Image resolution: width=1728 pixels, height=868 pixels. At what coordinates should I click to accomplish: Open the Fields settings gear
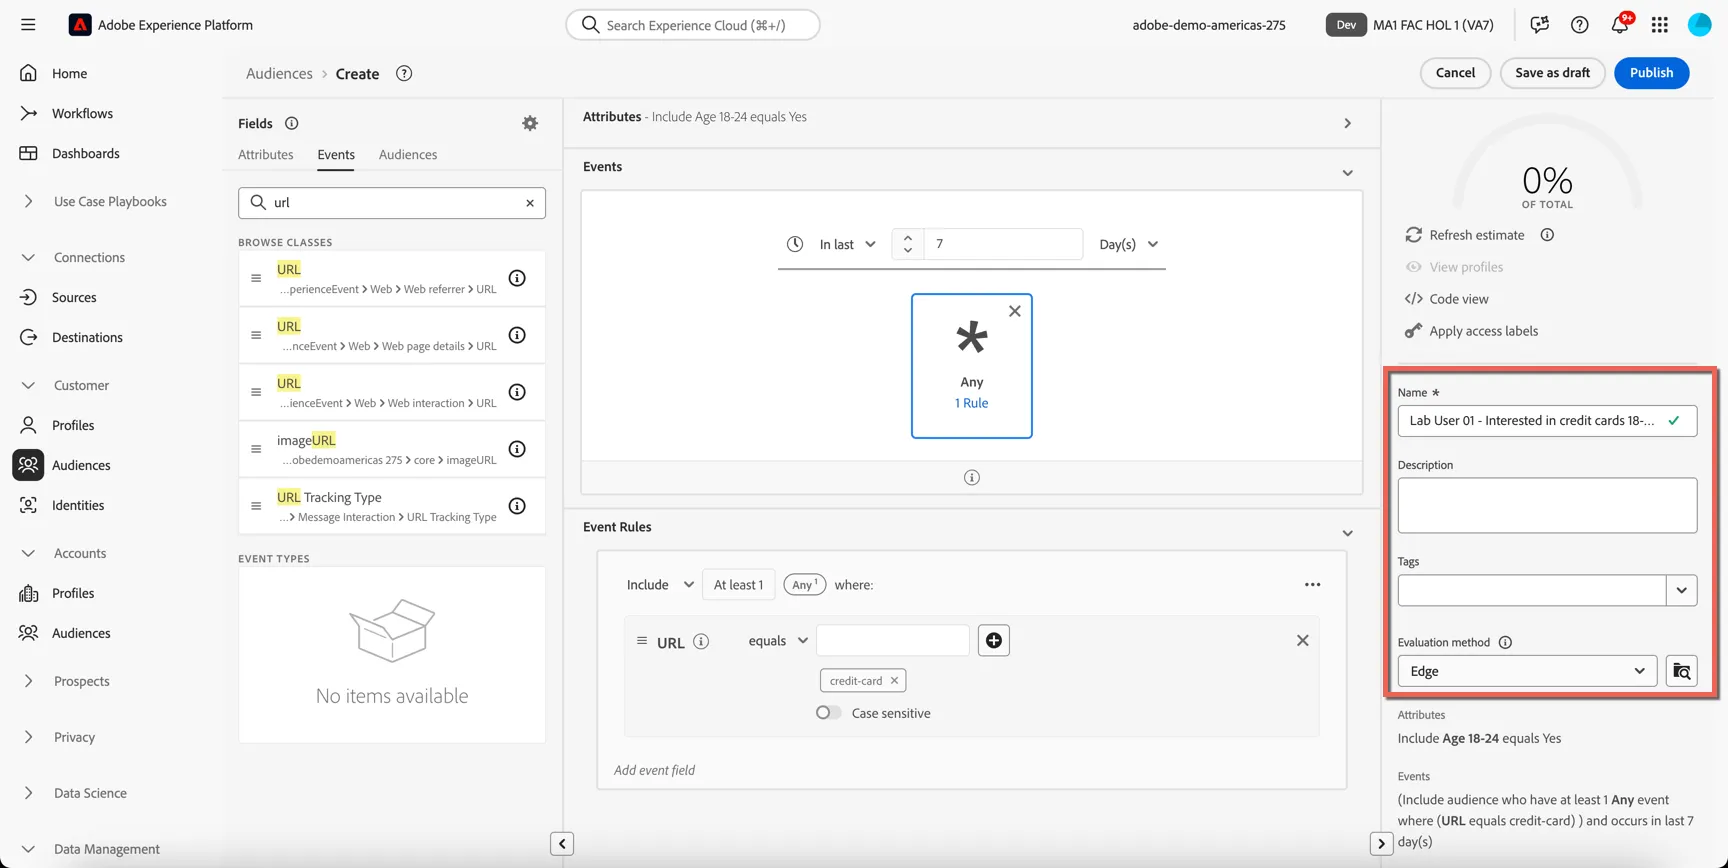click(530, 123)
